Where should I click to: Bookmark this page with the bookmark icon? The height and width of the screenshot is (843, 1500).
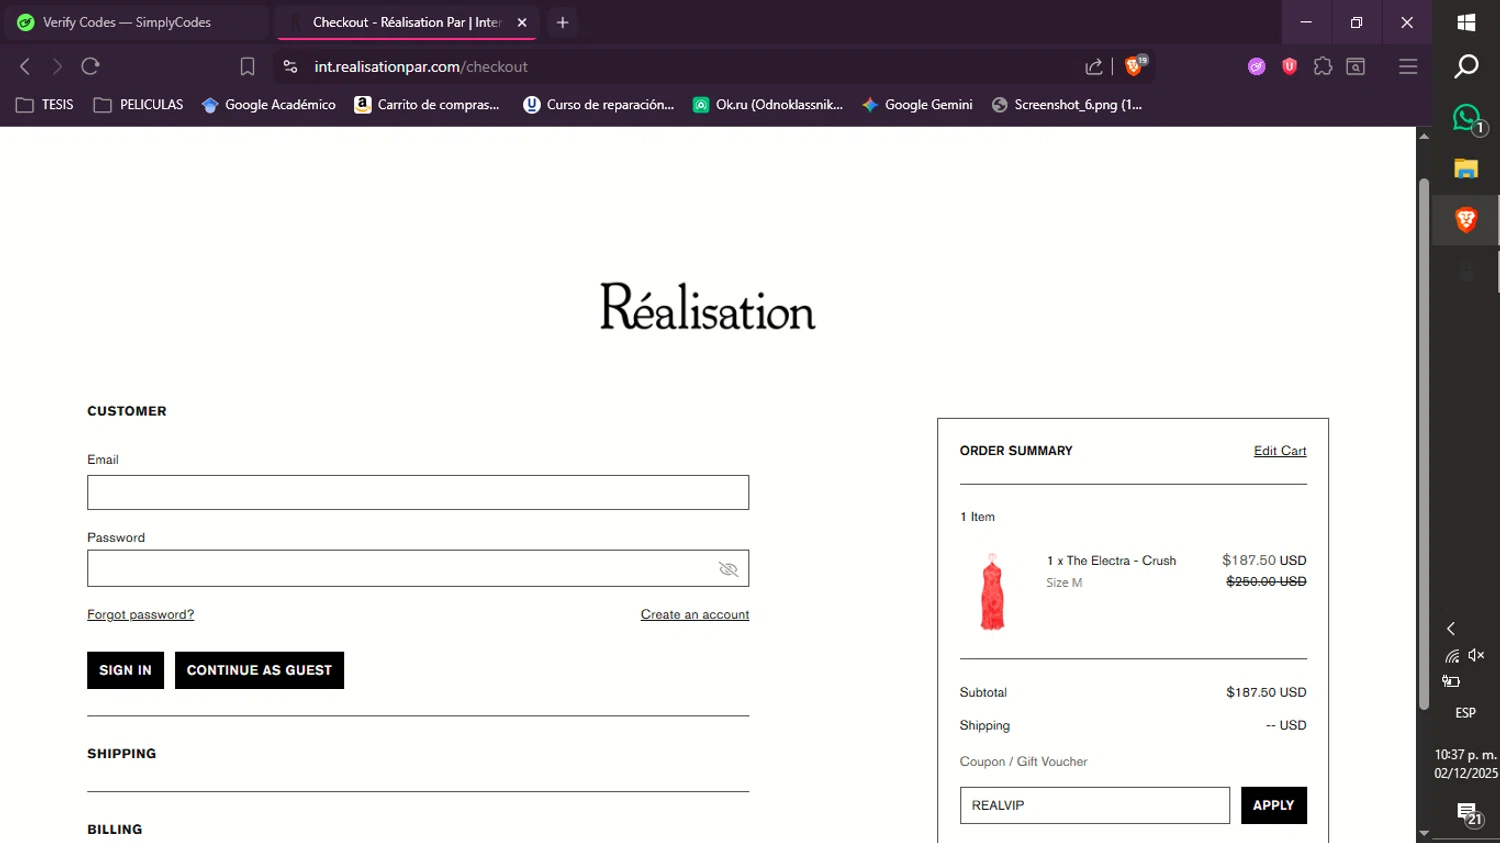pyautogui.click(x=247, y=67)
